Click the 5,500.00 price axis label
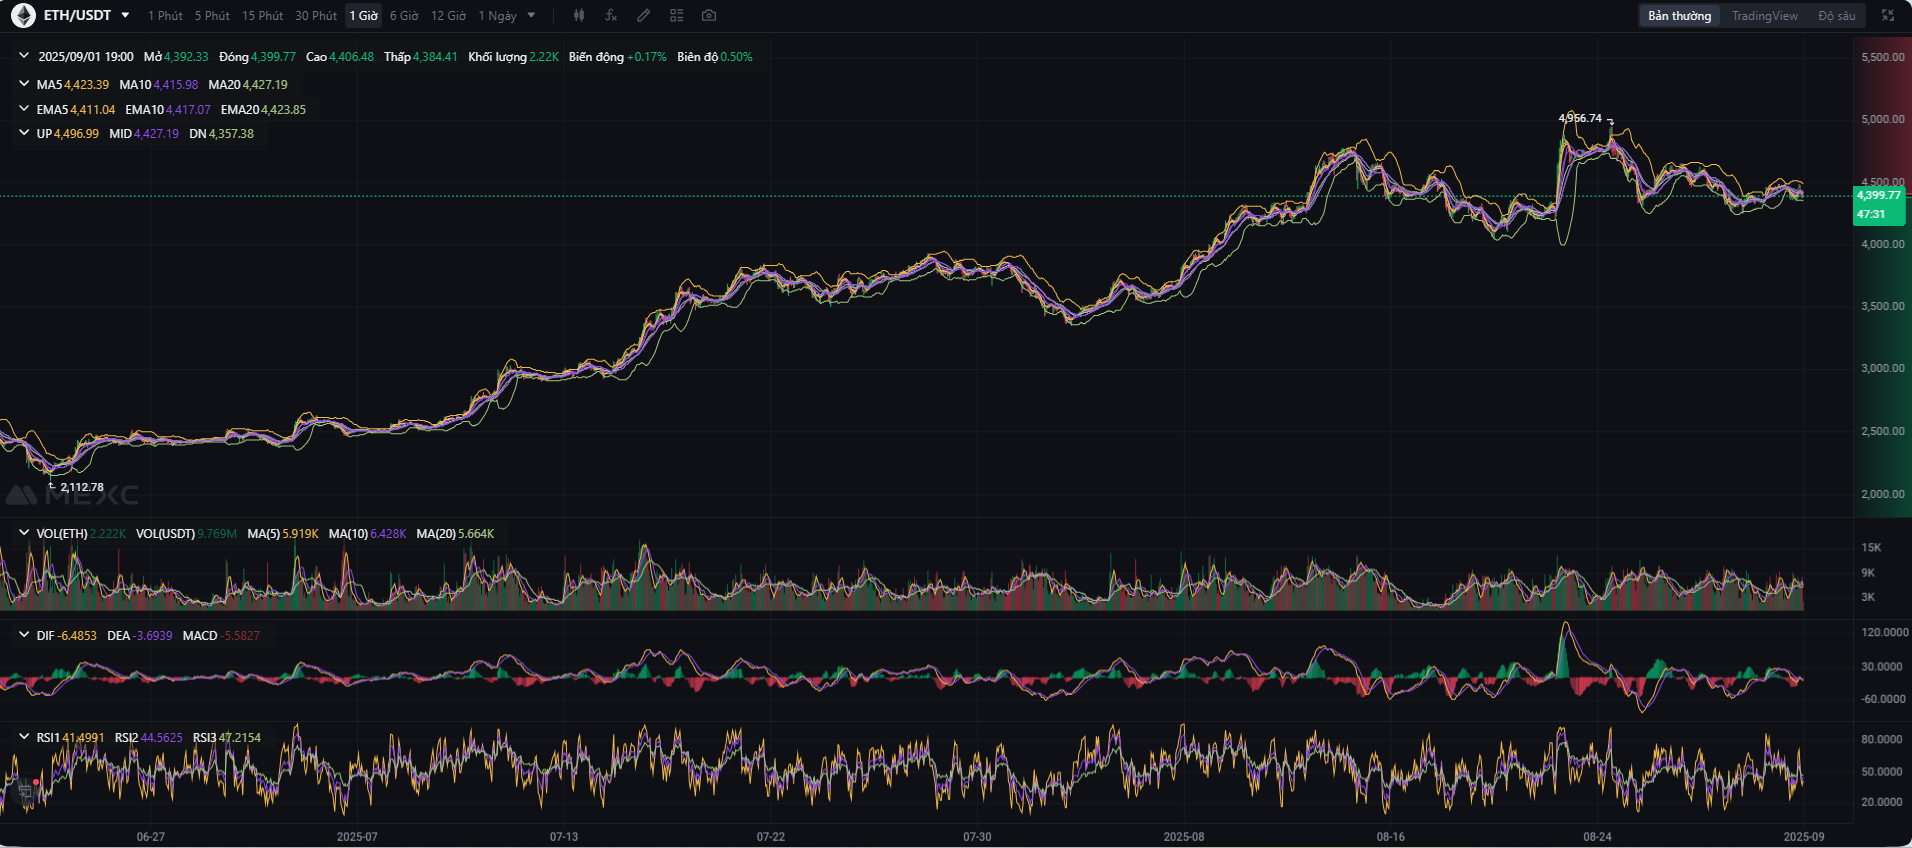This screenshot has height=848, width=1912. point(1883,57)
